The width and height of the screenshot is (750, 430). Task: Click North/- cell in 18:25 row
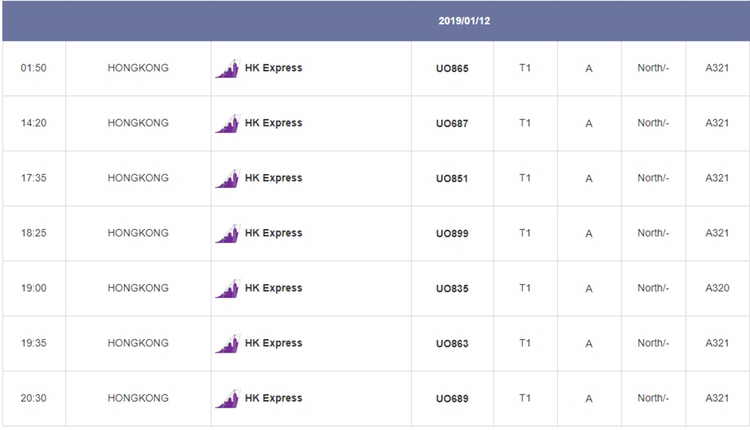(653, 233)
